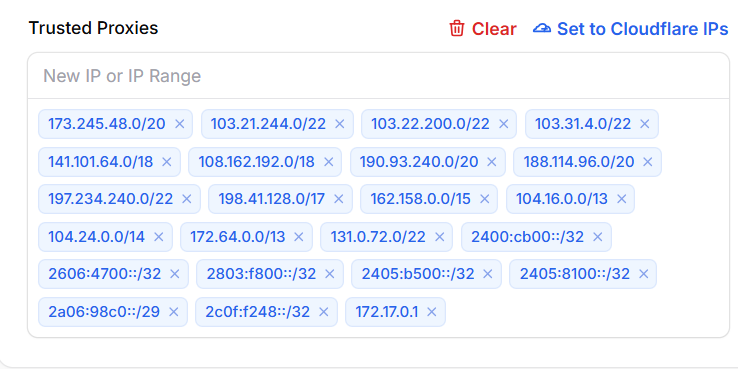Screen dimensions: 738x369
Task: Remove the 190.93.240.0/20 entry
Action: tap(492, 162)
